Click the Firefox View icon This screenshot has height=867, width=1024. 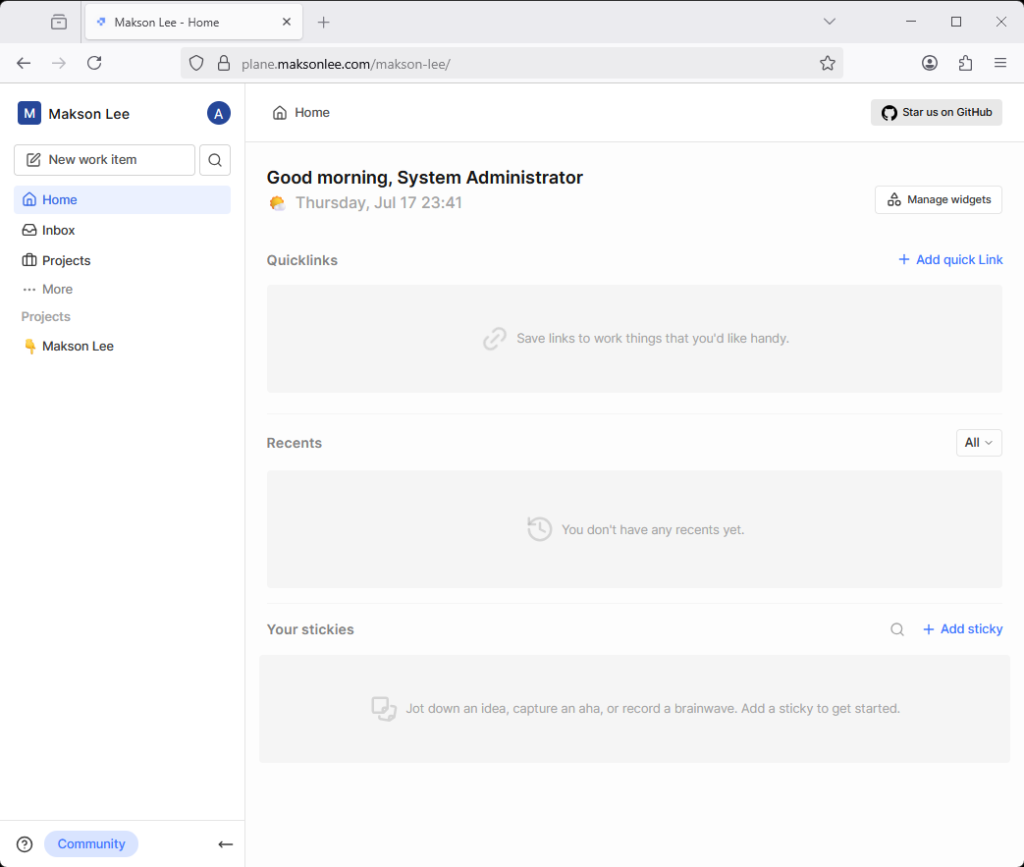coord(59,22)
